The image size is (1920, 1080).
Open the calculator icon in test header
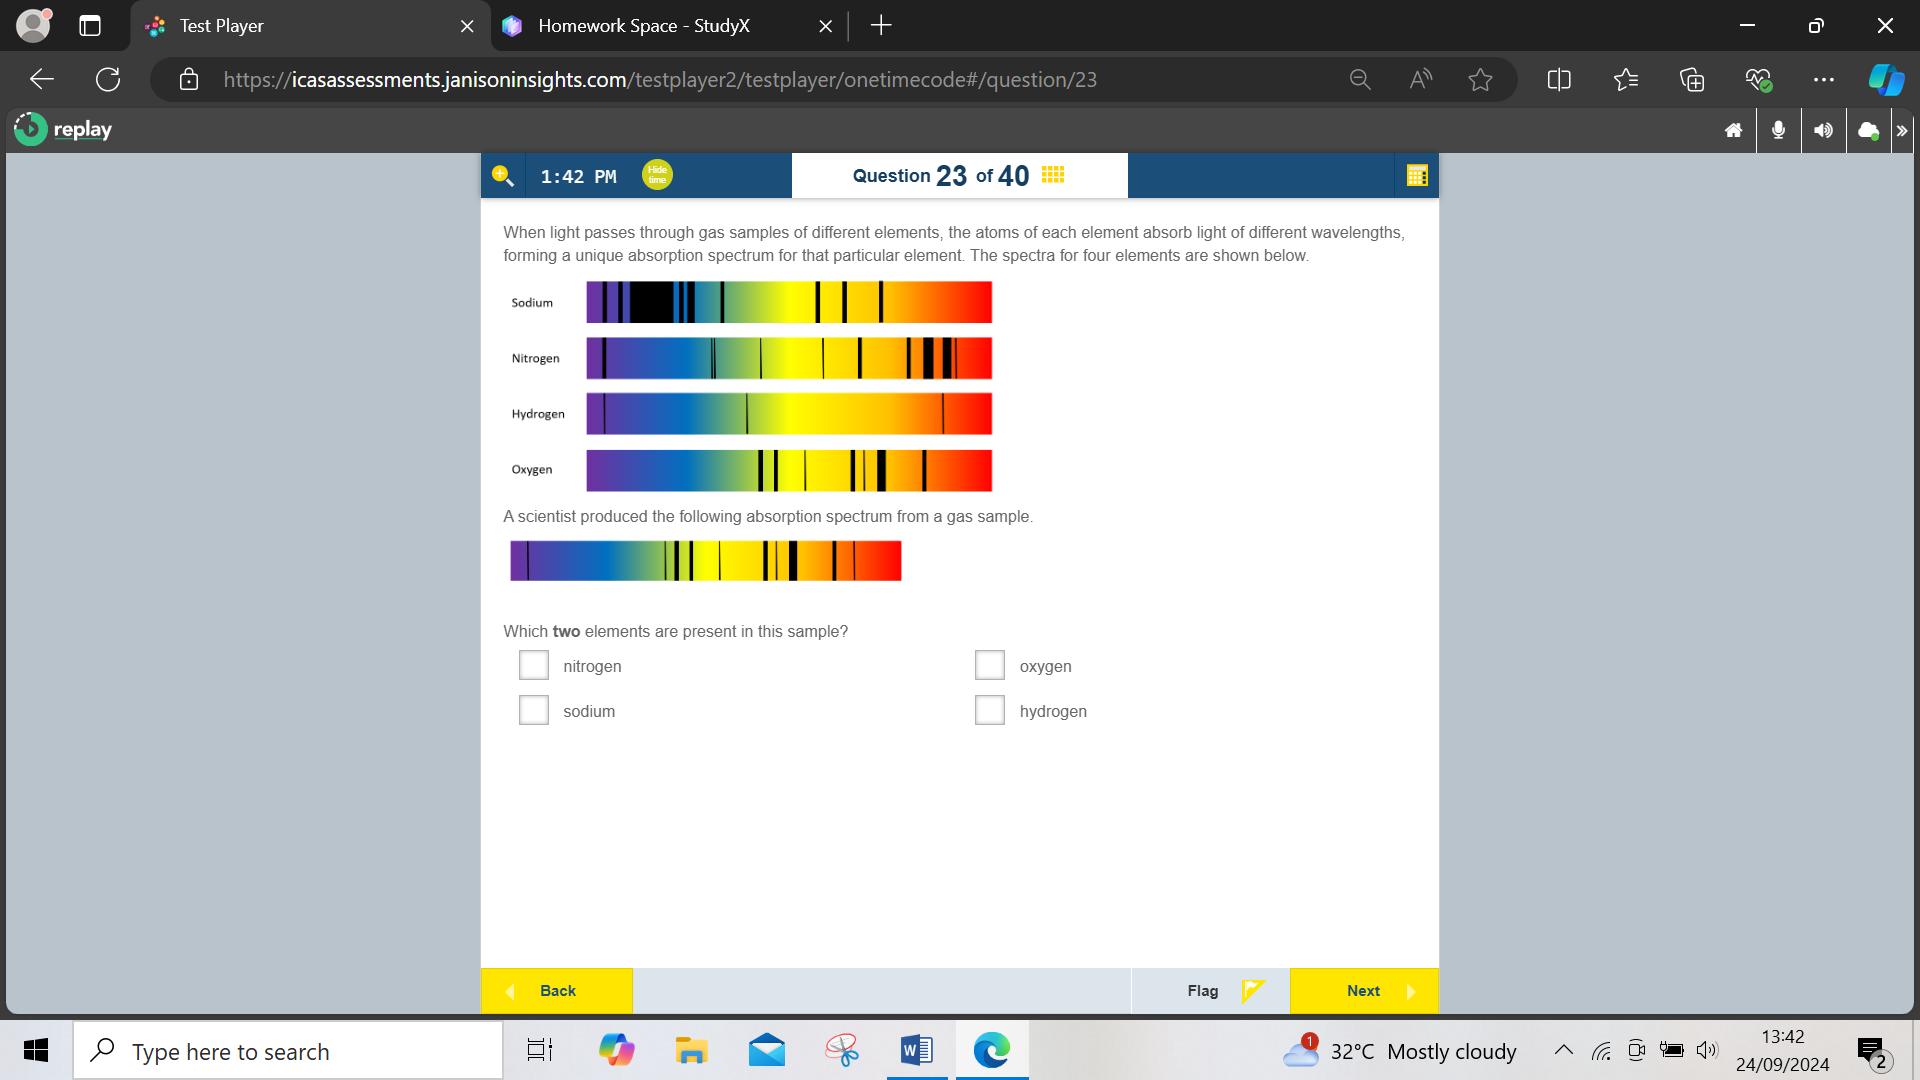(x=1417, y=176)
